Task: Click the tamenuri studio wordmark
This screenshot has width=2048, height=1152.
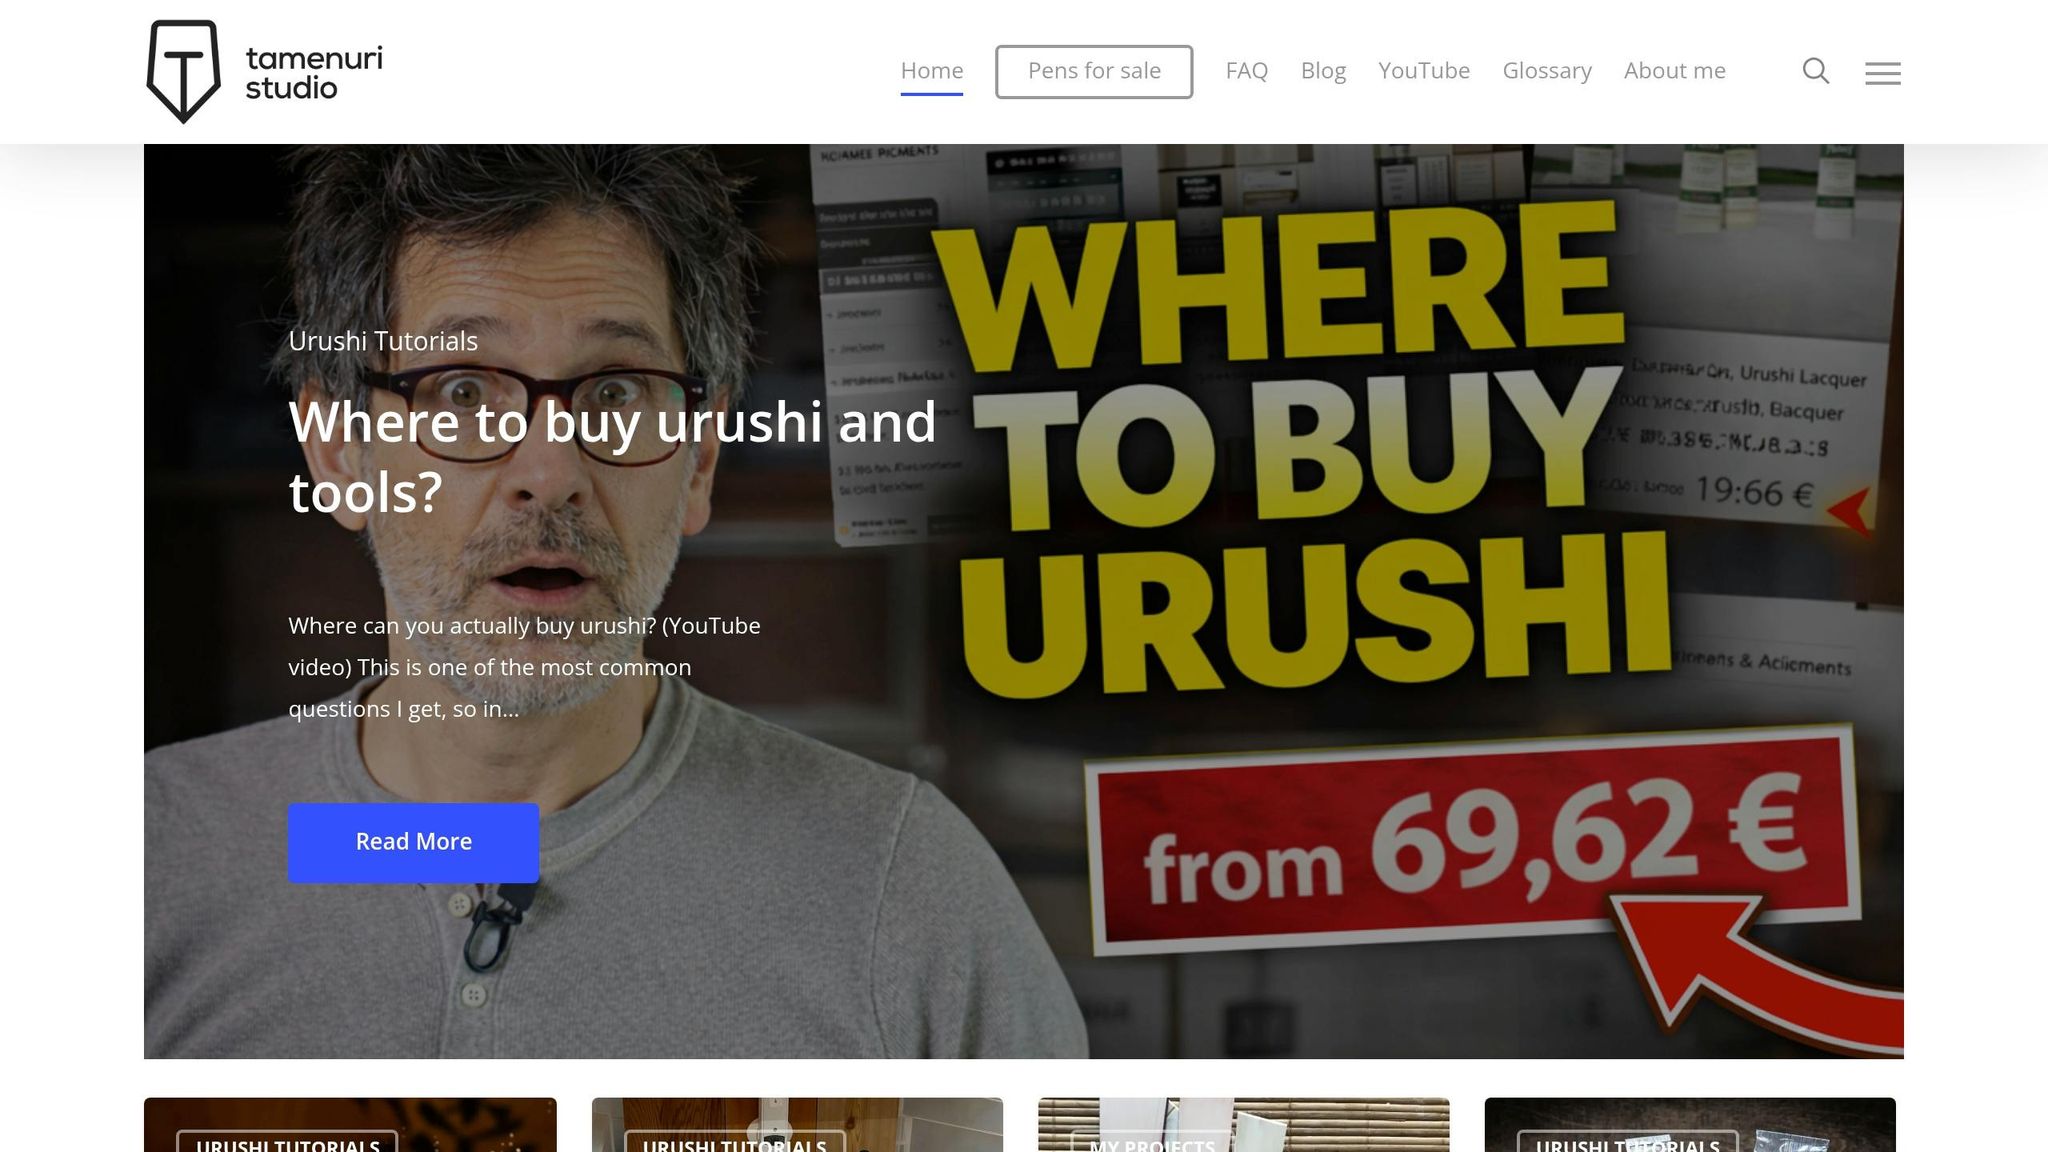Action: coord(314,73)
